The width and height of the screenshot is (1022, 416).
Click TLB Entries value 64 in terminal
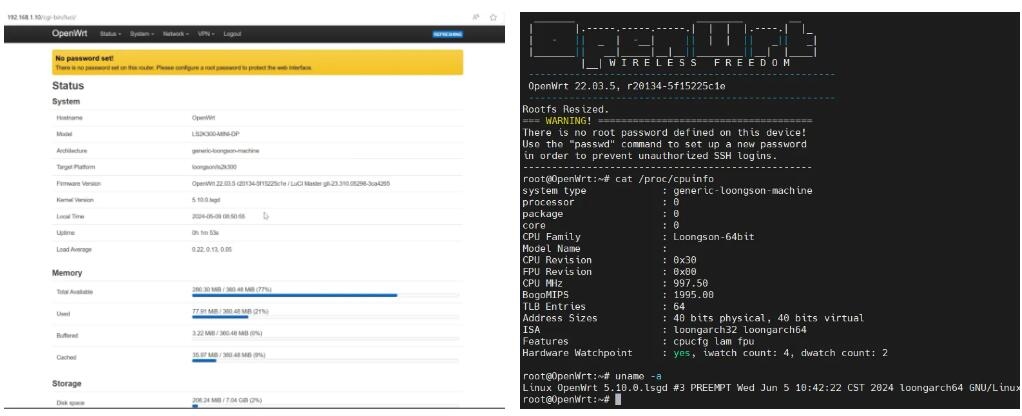[679, 306]
